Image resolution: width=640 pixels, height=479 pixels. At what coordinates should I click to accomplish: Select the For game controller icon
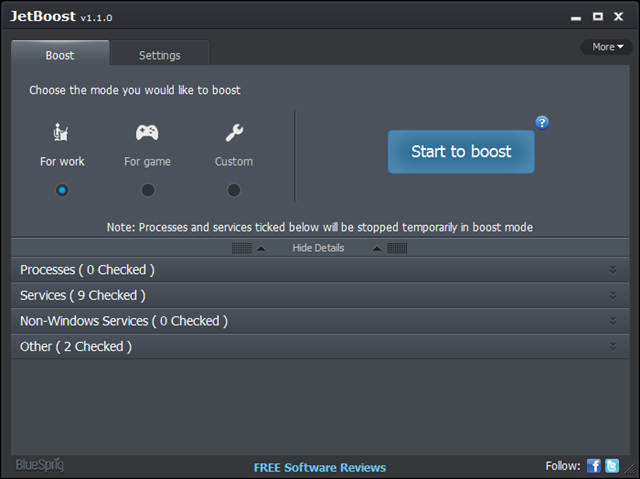[x=147, y=132]
